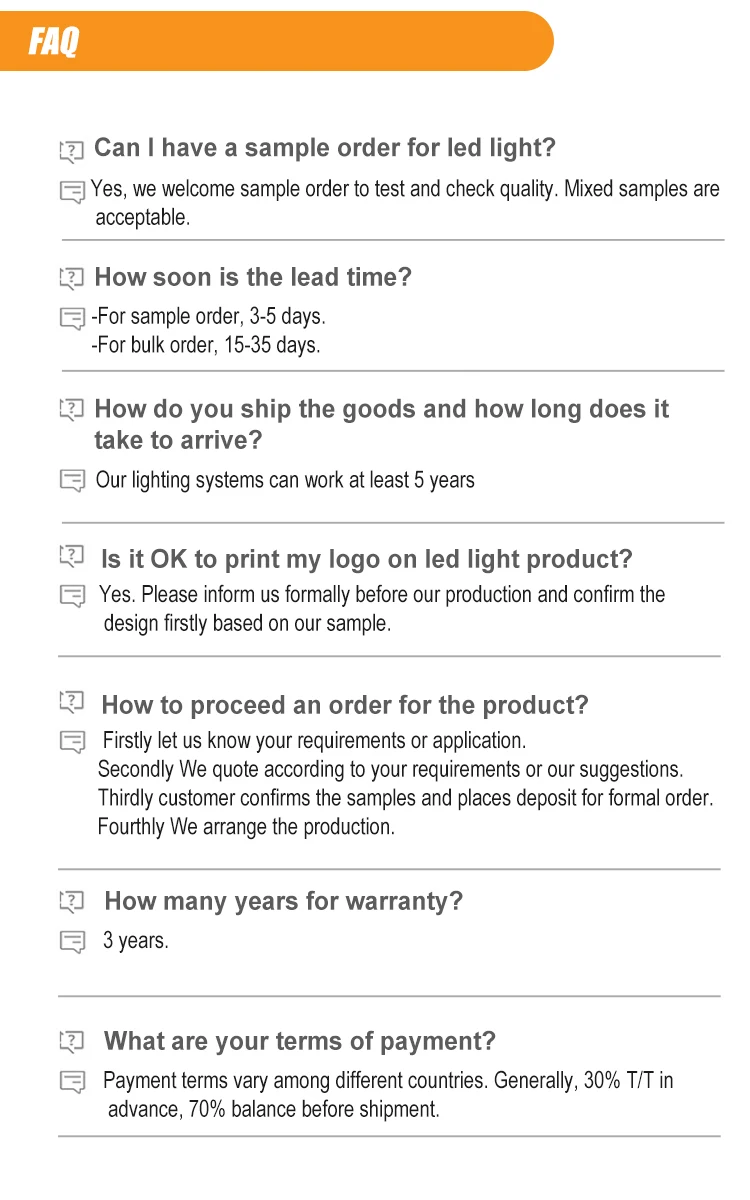The width and height of the screenshot is (750, 1200).
Task: Select 'How soon is the lead time?' heading
Action: (x=253, y=277)
